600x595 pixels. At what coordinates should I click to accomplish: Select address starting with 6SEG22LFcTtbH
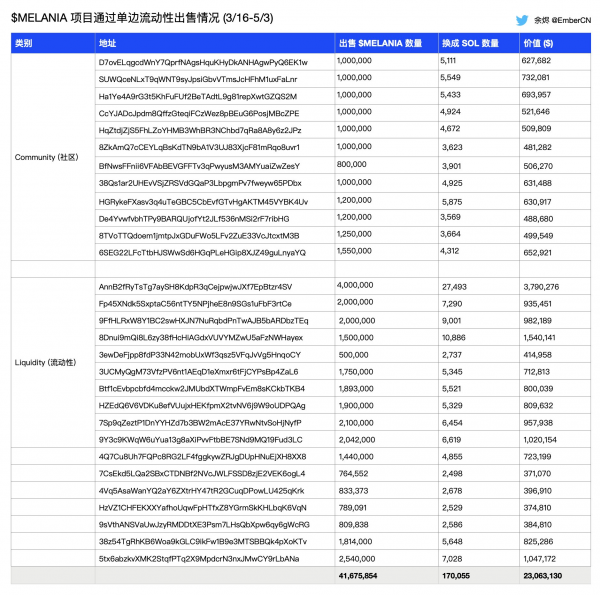pos(202,253)
